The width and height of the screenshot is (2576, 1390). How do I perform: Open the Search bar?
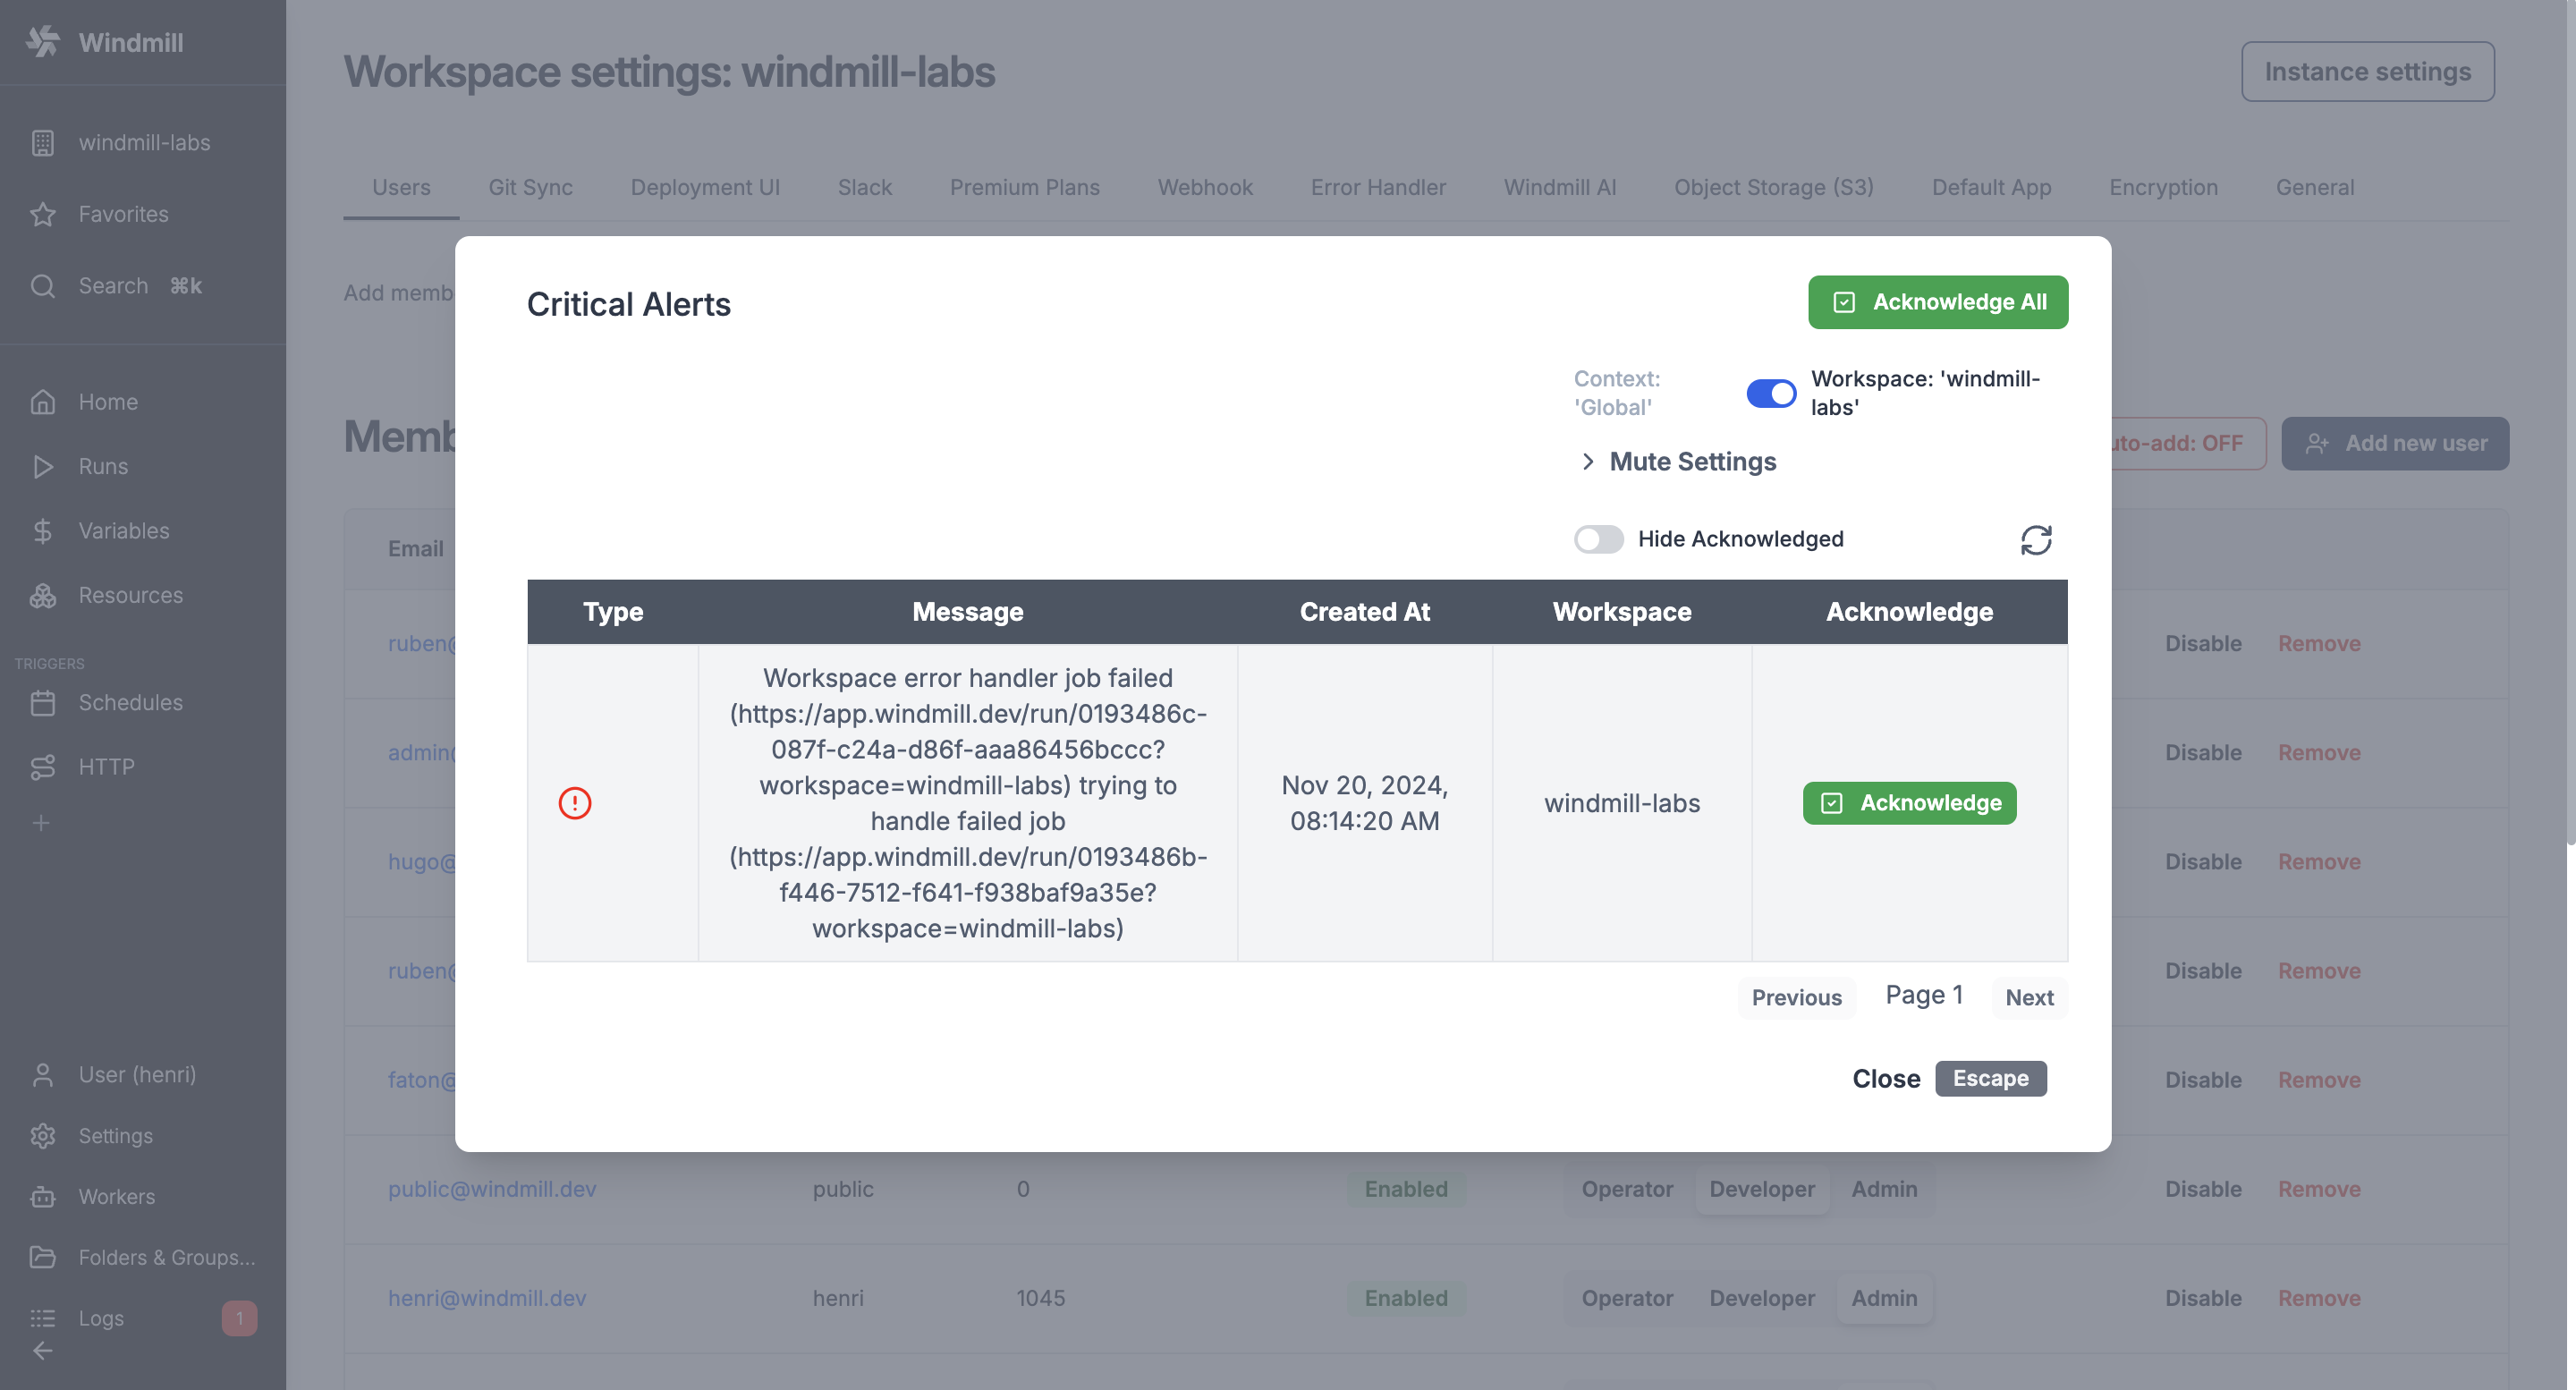pos(113,286)
